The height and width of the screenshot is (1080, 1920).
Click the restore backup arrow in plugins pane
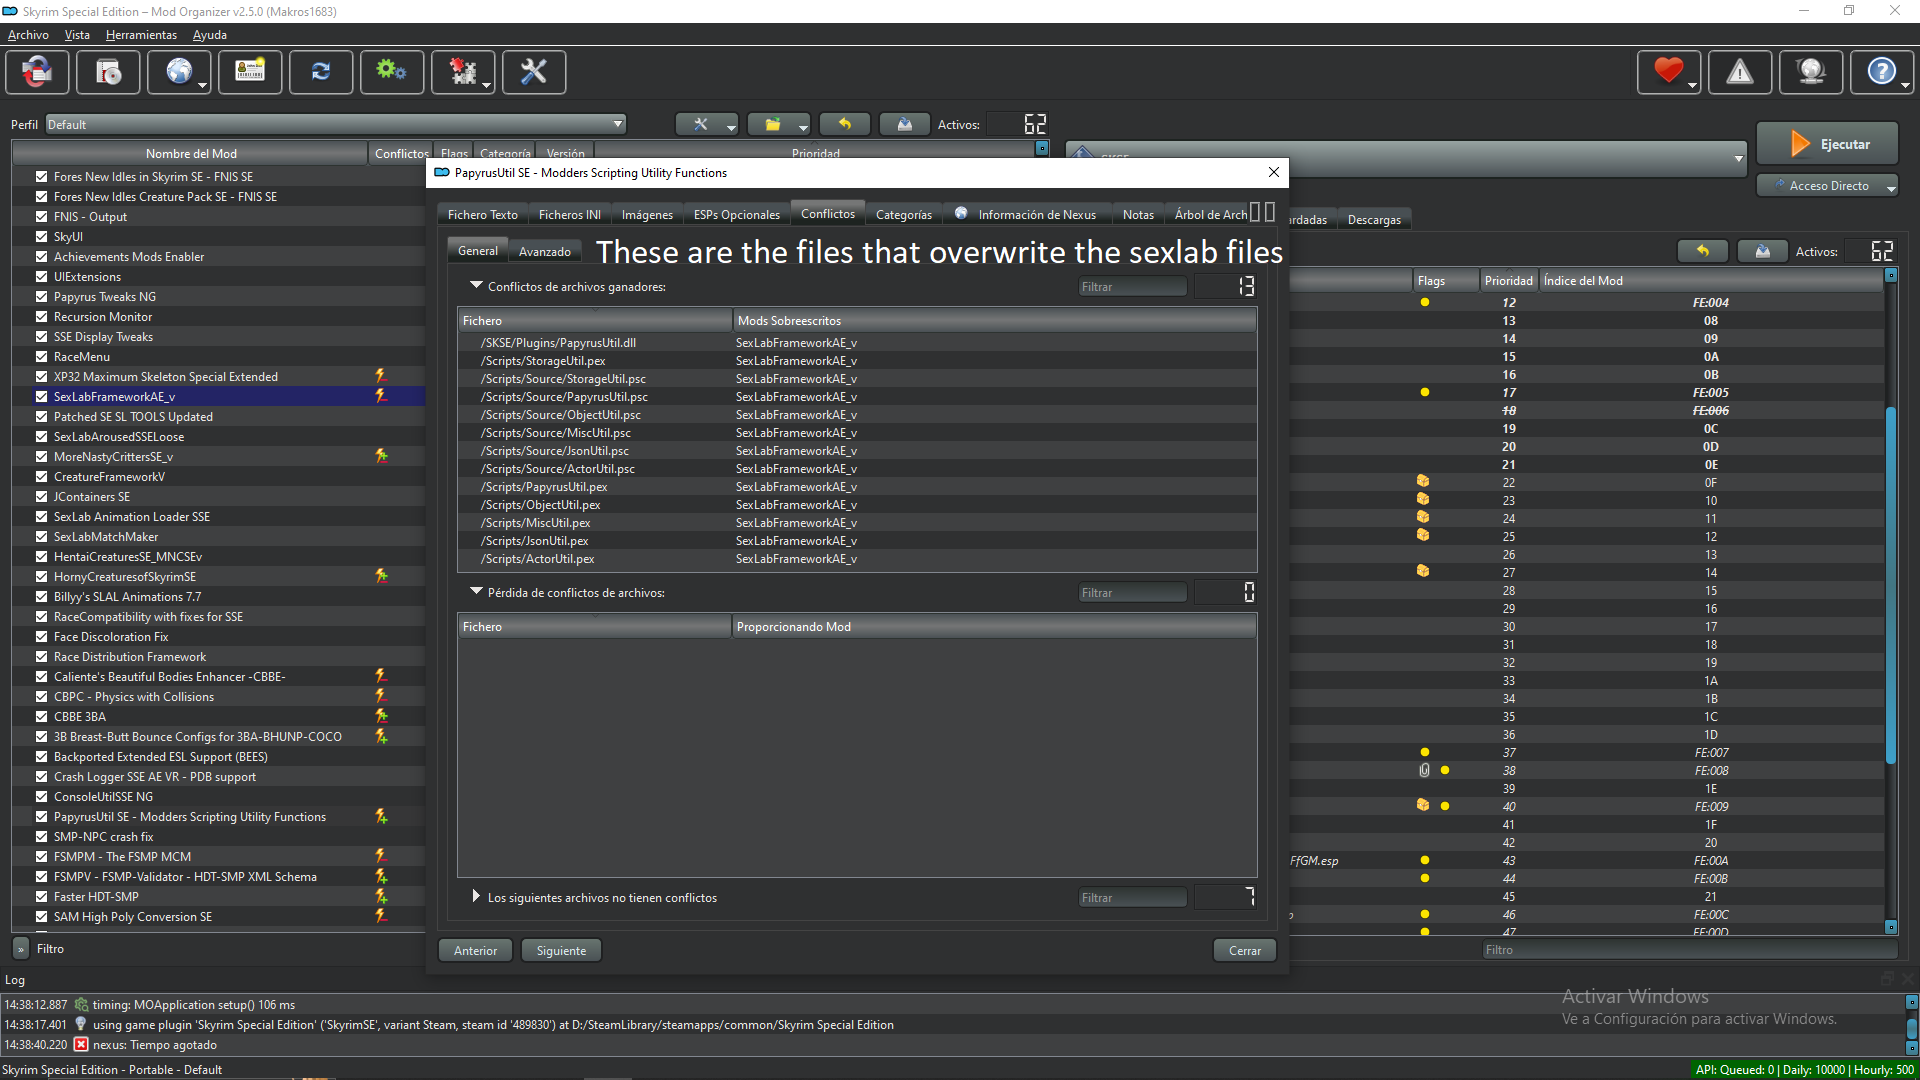1702,251
